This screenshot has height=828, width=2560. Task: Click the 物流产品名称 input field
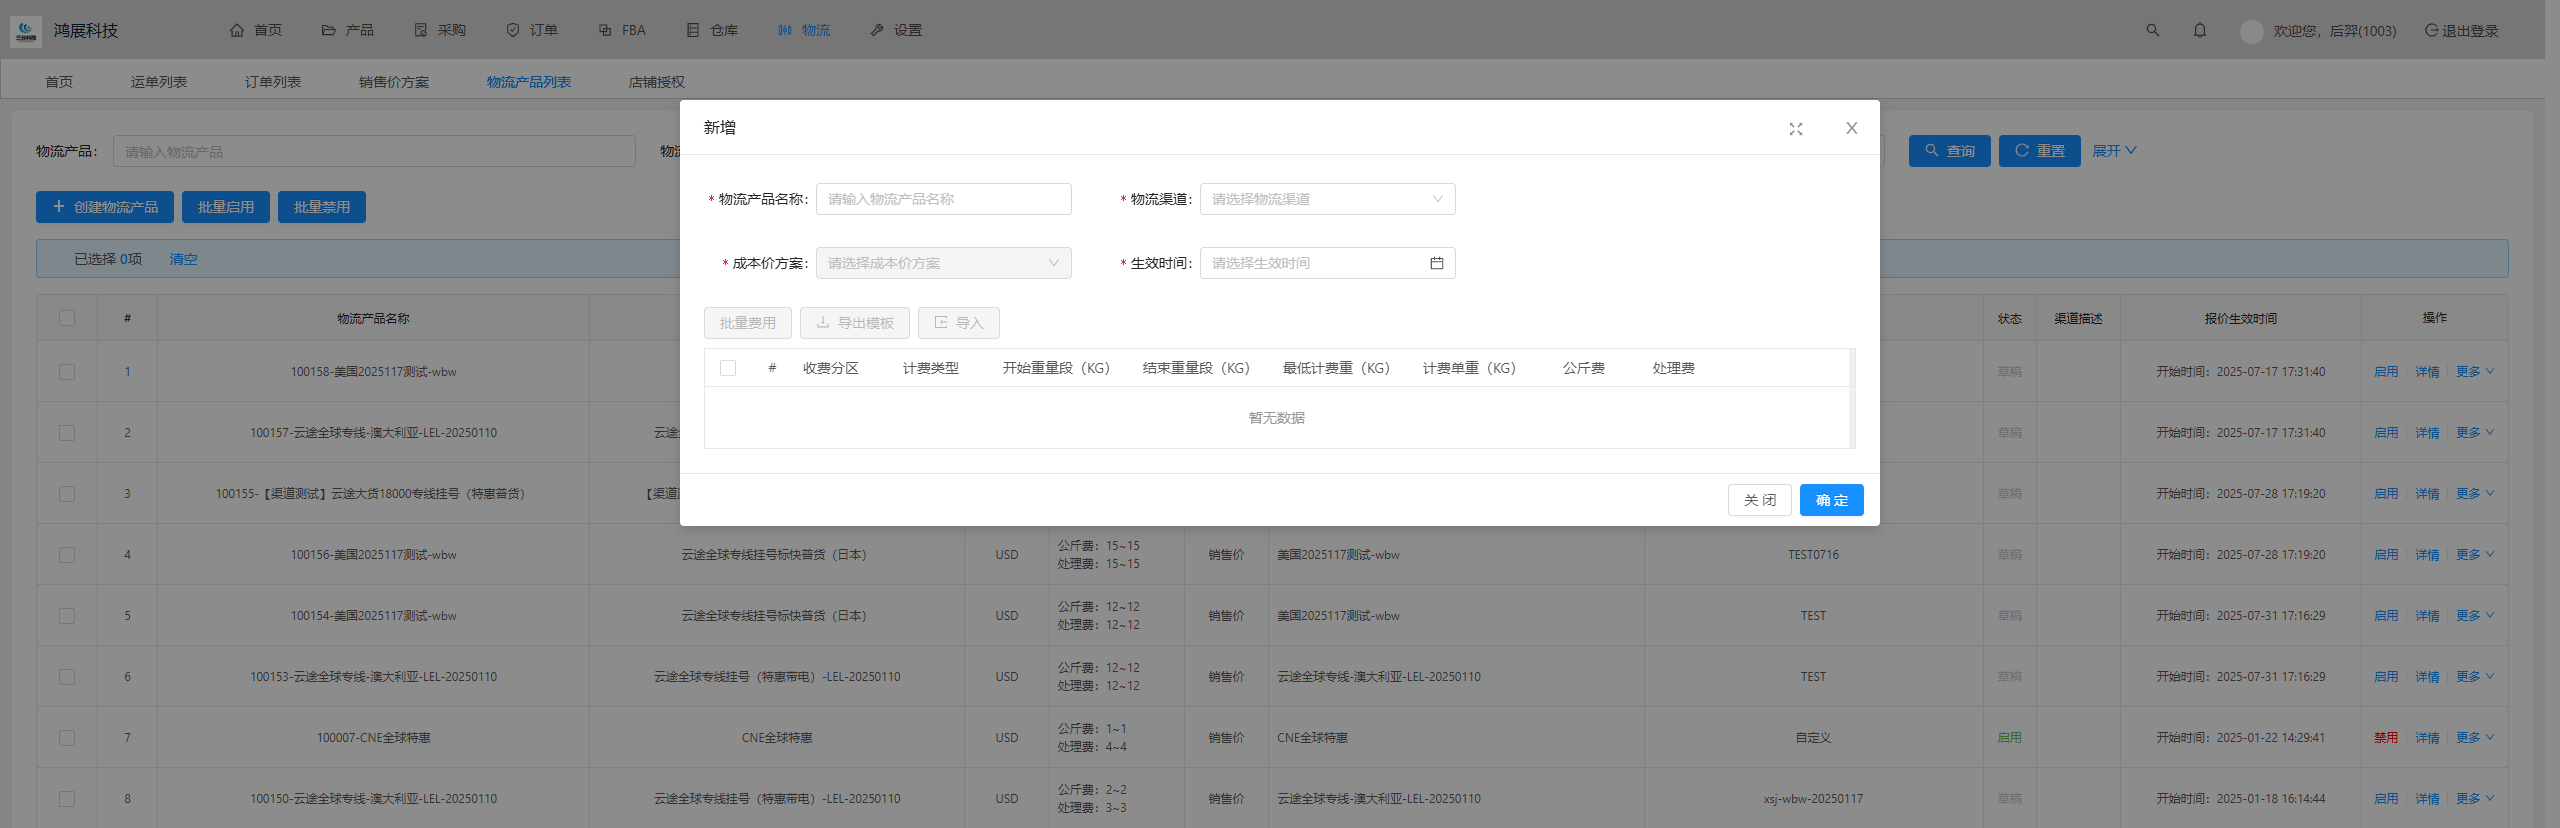click(x=942, y=199)
